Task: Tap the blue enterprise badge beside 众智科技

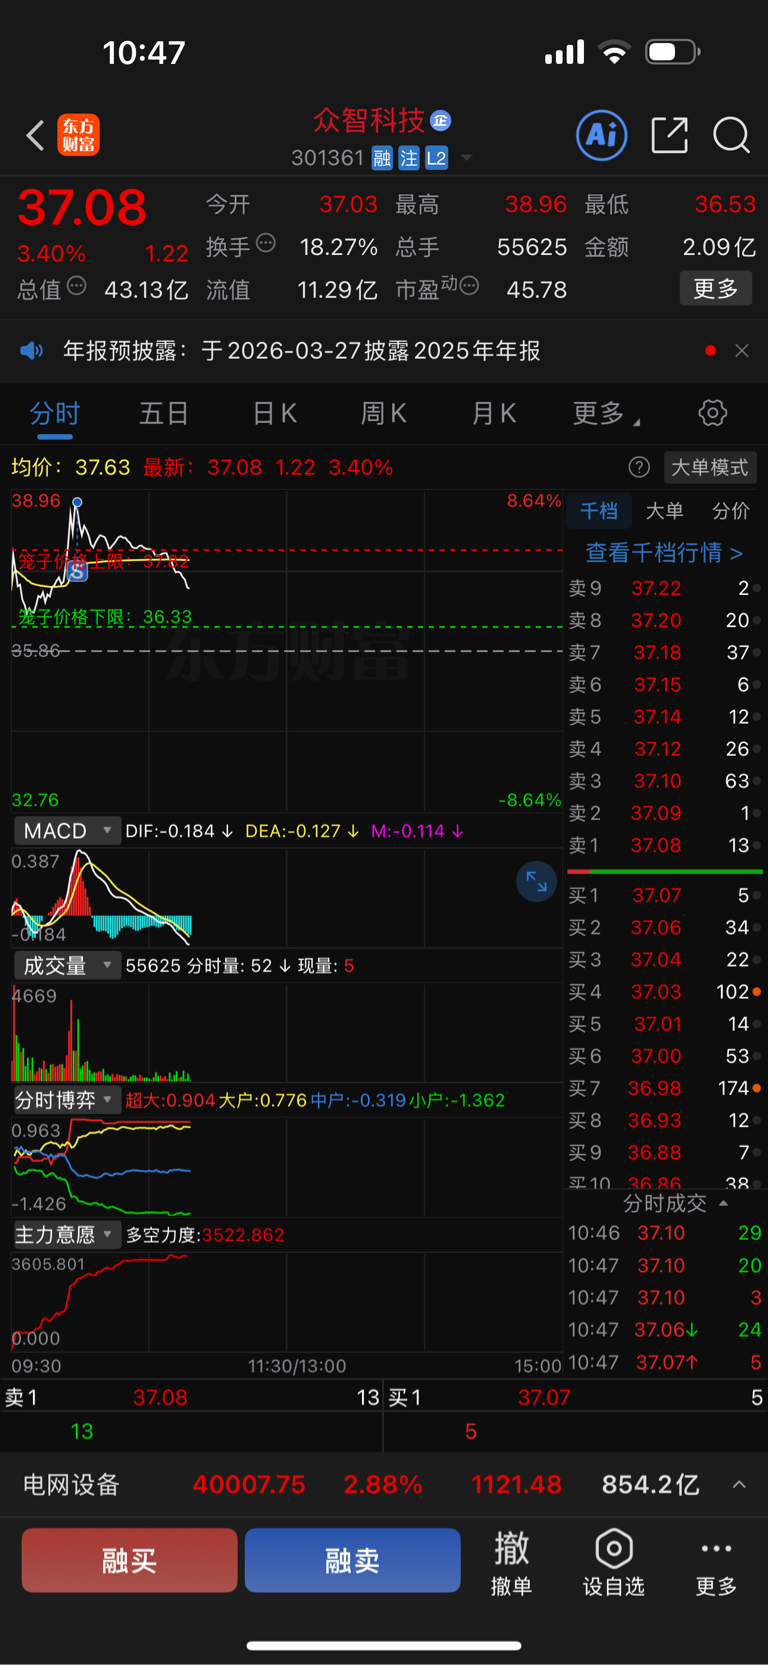Action: click(x=441, y=121)
